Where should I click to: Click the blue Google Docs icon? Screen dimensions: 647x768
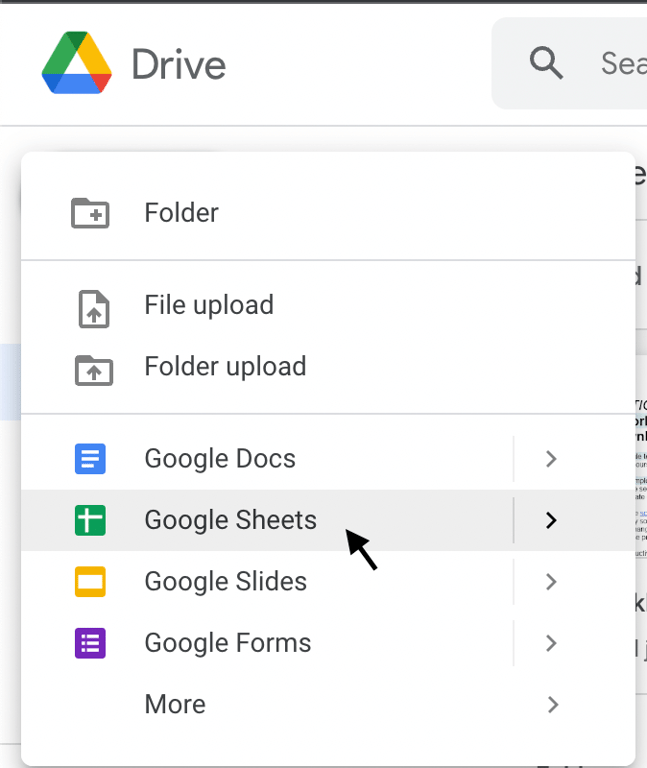(x=90, y=459)
